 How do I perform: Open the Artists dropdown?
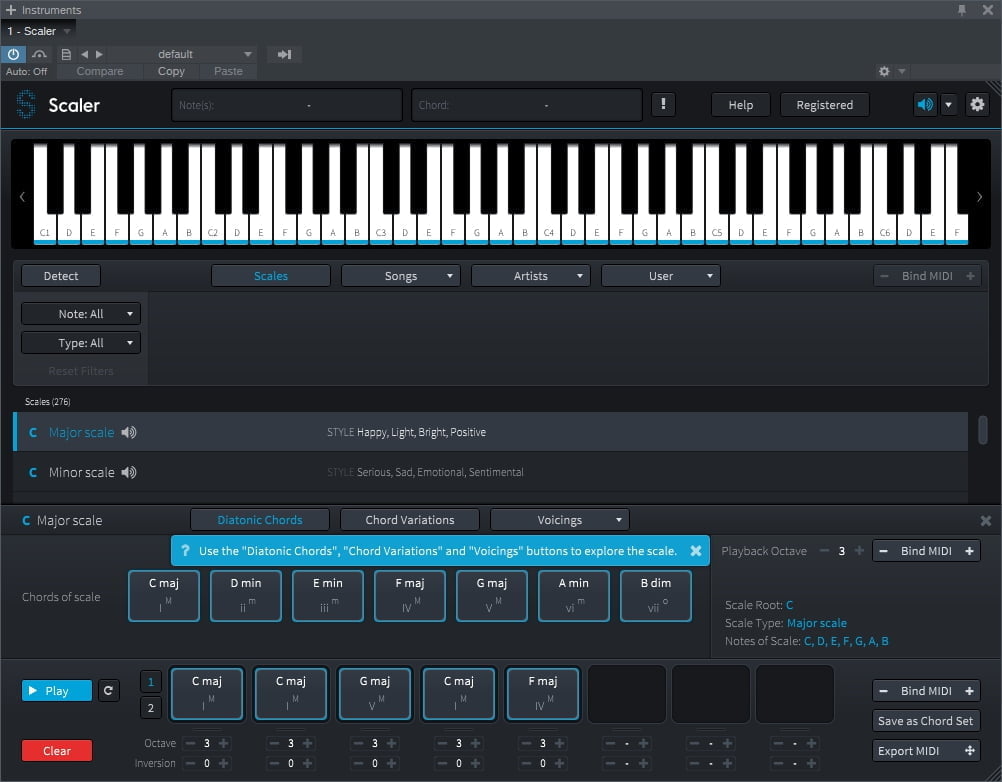pos(530,276)
